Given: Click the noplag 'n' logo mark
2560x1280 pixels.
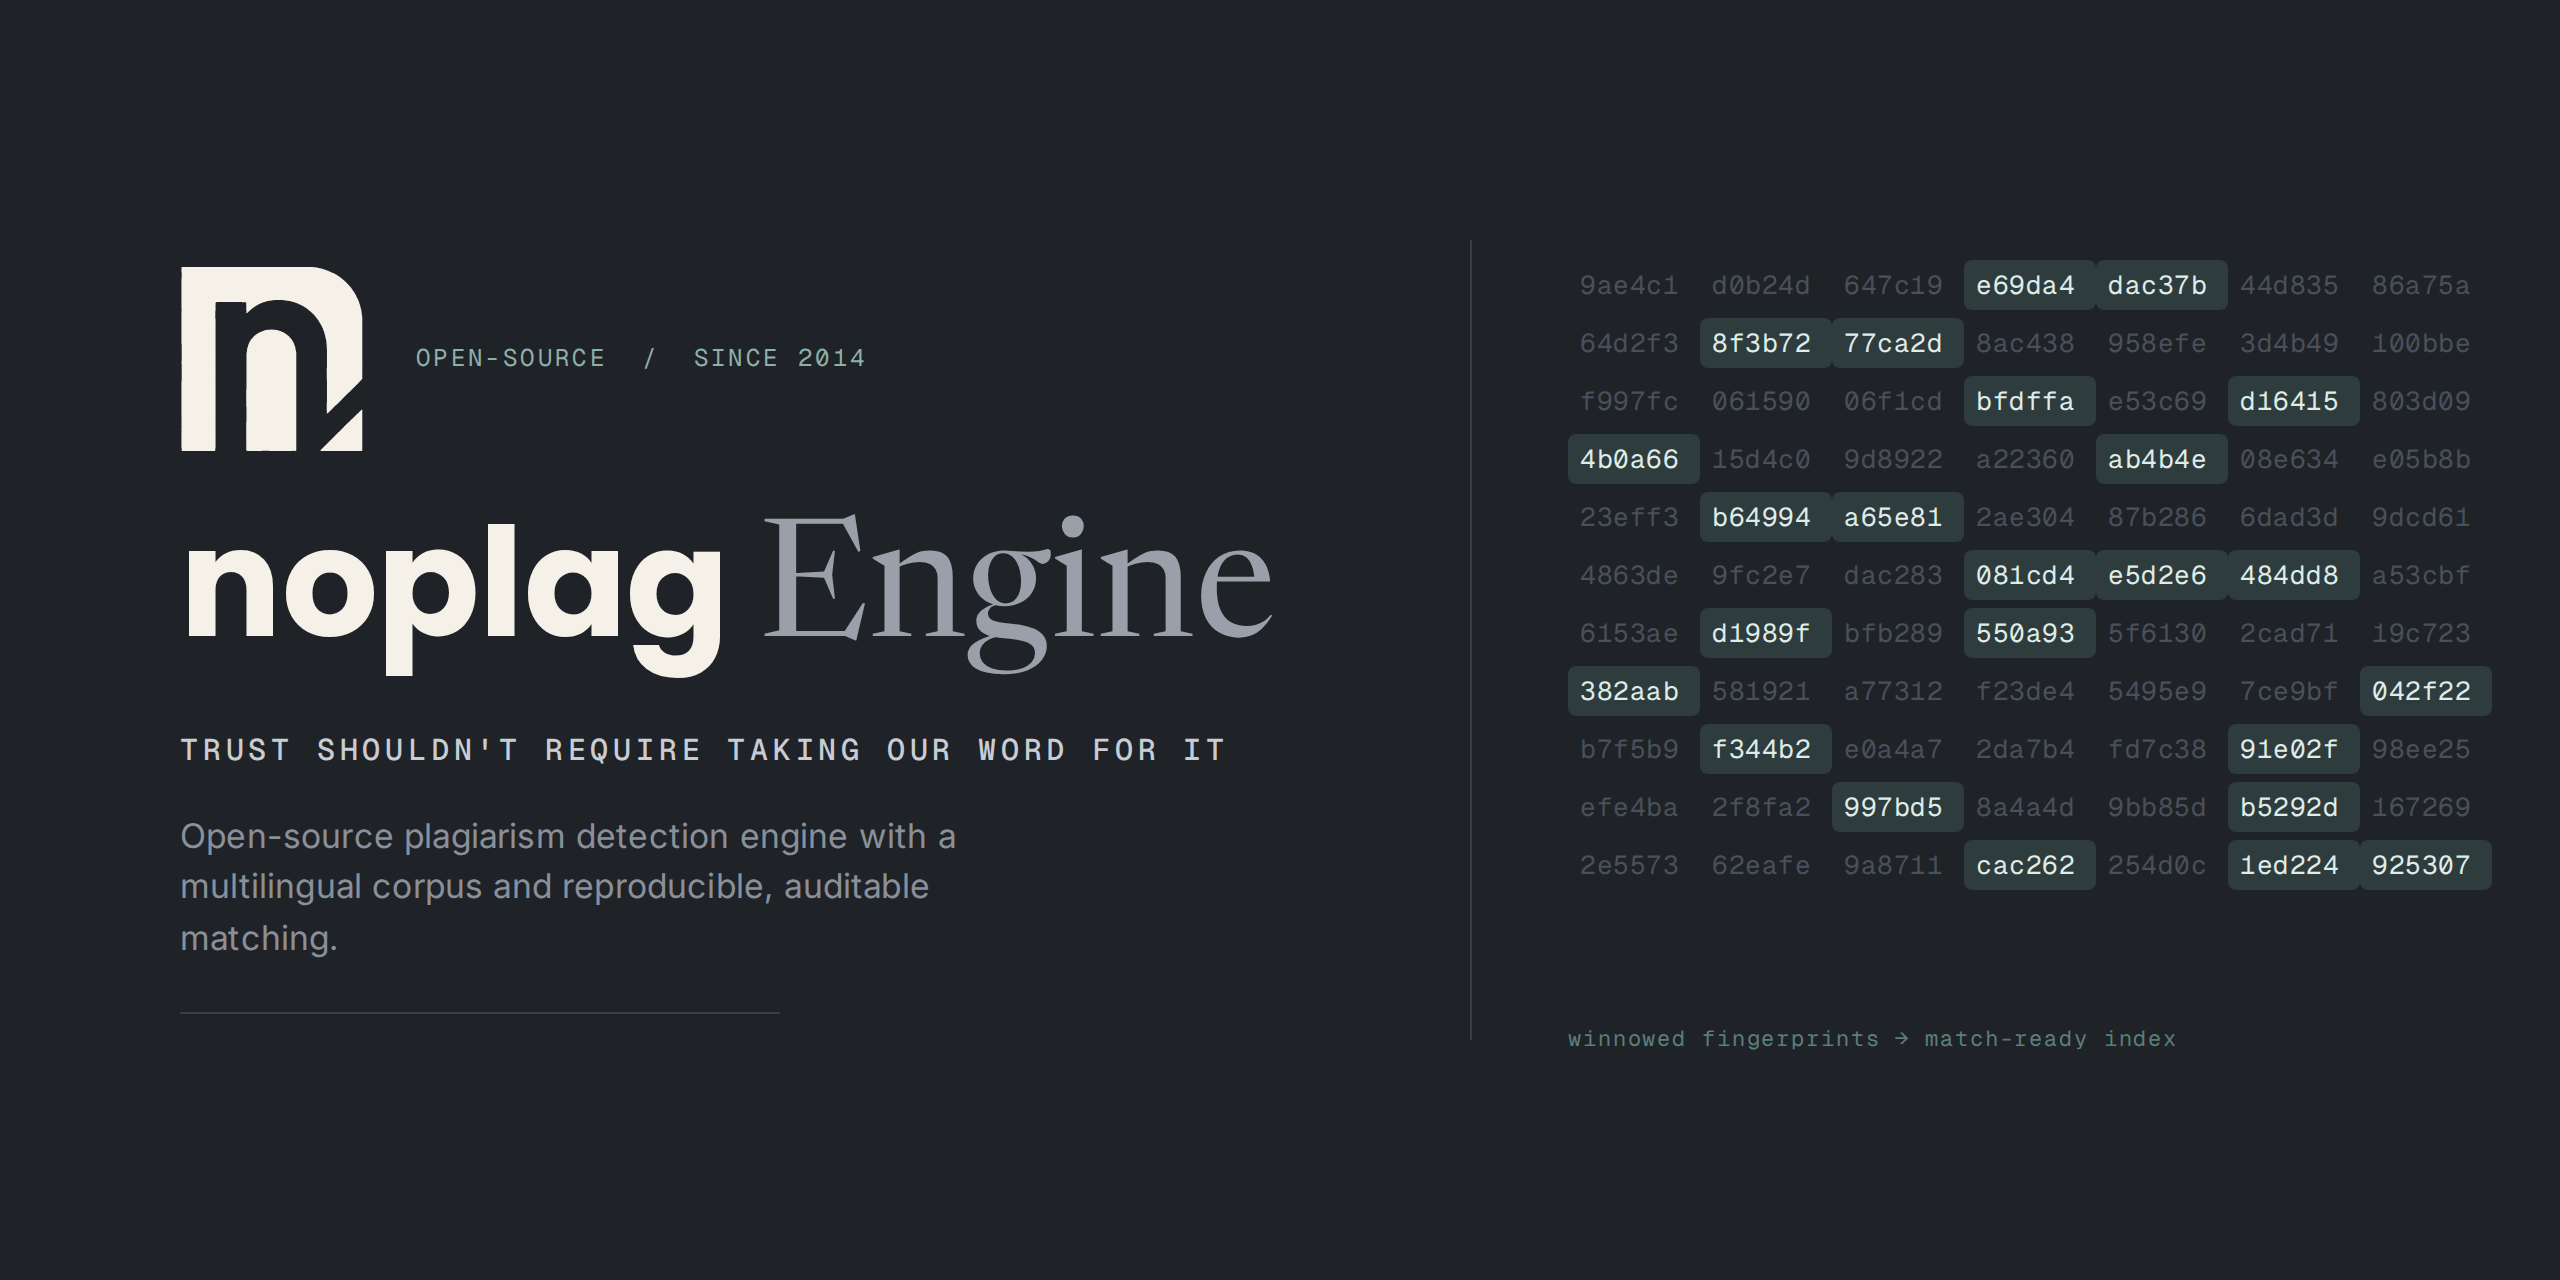Looking at the screenshot, I should pos(271,359).
